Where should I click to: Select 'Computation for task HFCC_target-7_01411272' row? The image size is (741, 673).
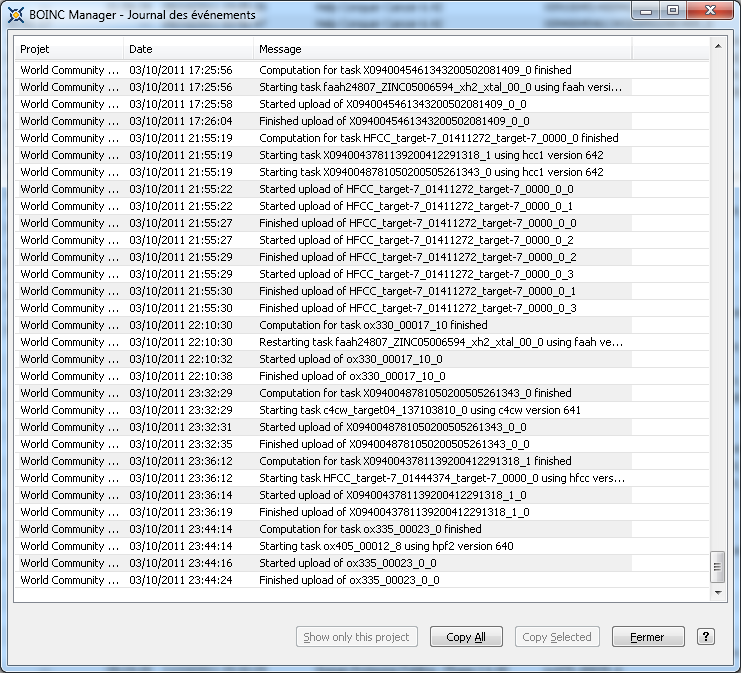[362, 138]
